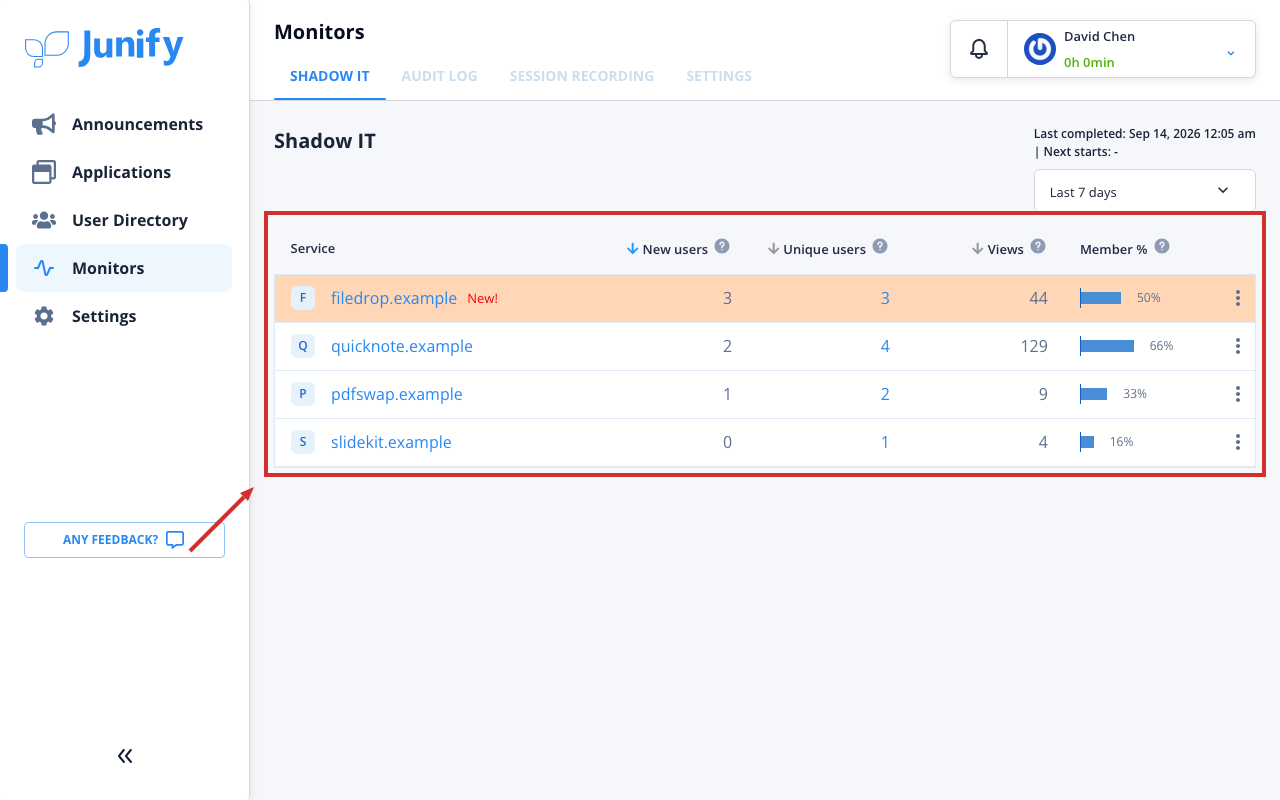Click the Applications window icon
1280x800 pixels.
click(44, 172)
